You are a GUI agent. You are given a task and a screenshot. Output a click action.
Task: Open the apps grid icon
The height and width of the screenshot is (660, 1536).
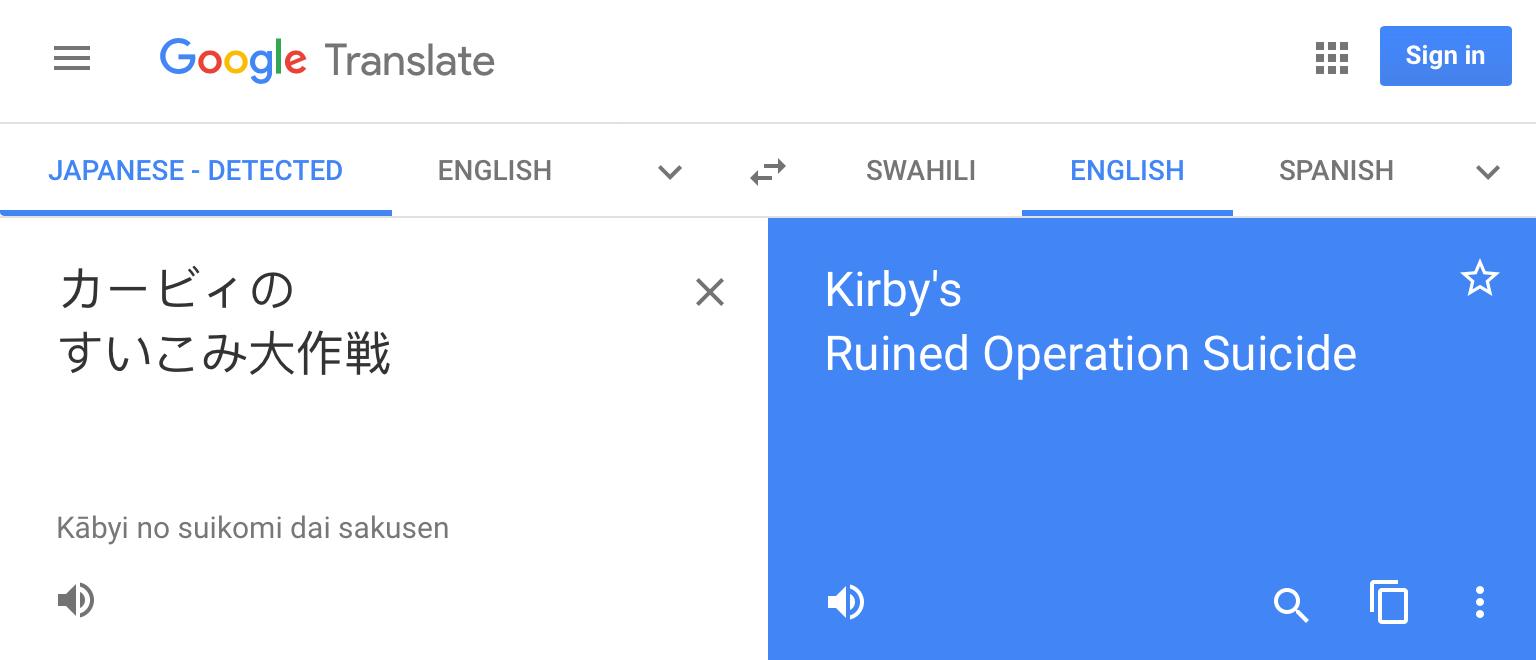[1331, 59]
